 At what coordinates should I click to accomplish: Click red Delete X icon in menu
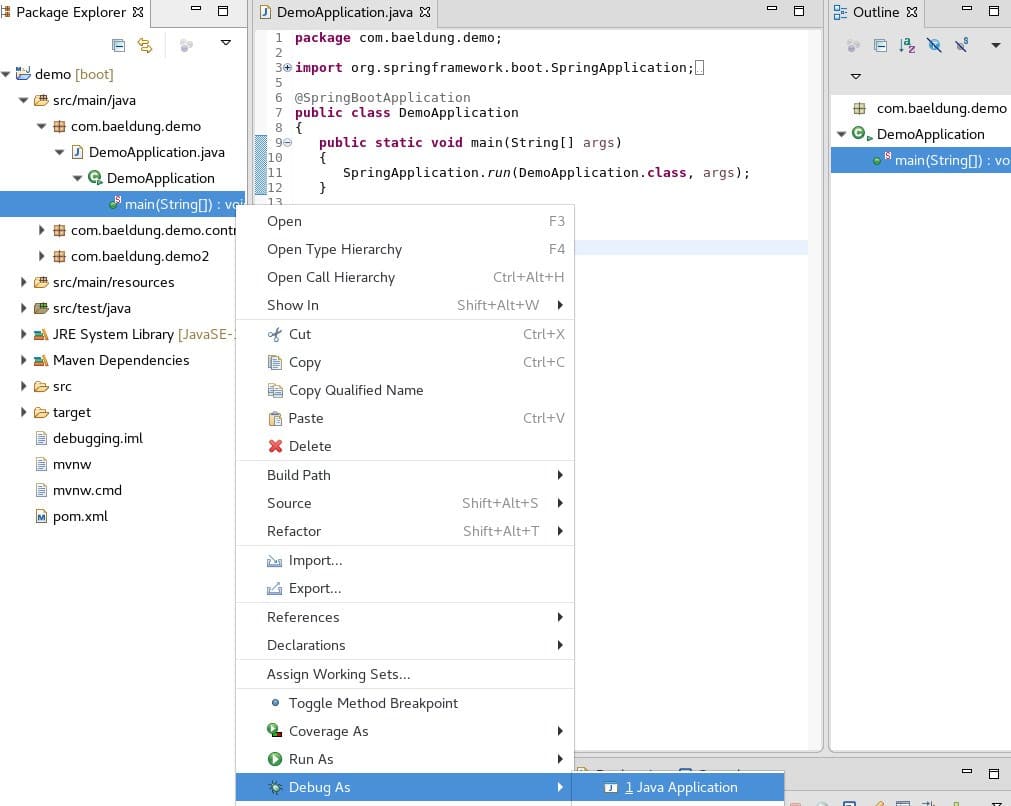[x=275, y=446]
